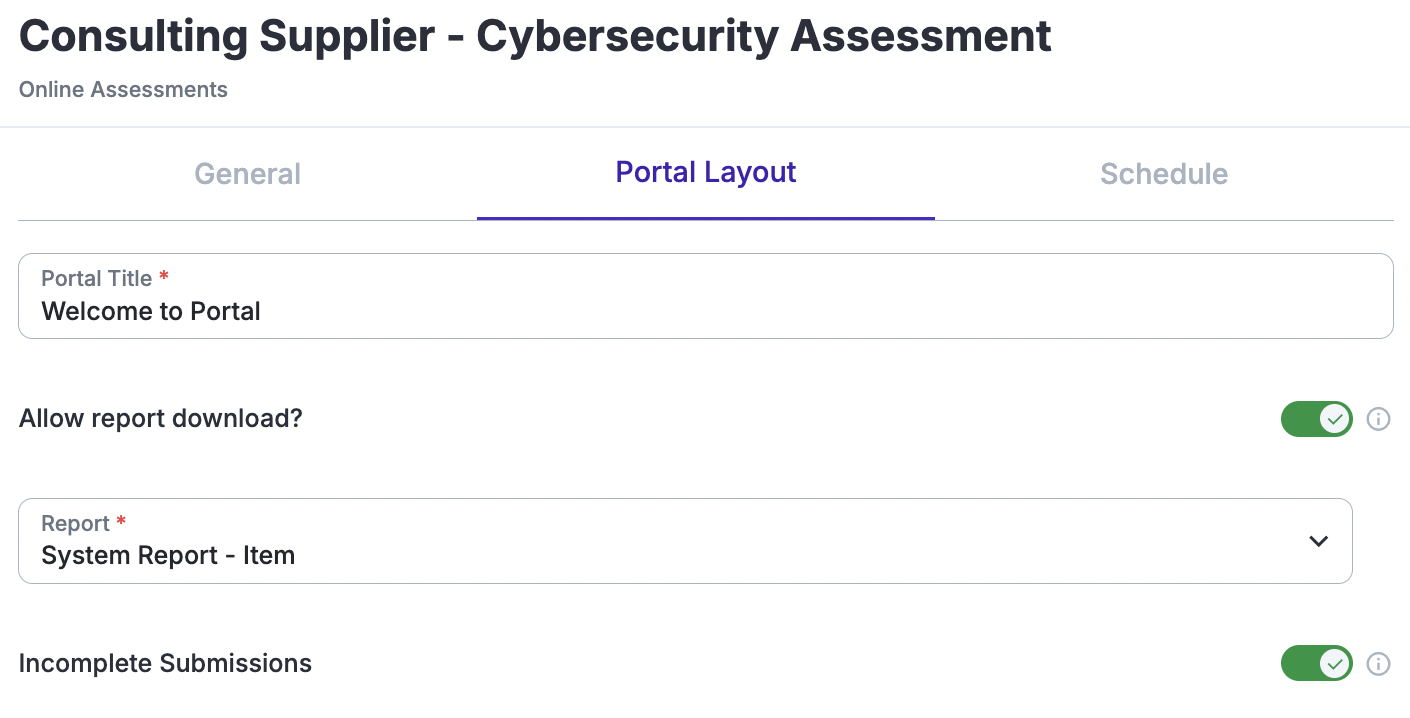Click the 'Allow report download?' label
Screen dimensions: 1410x718
tap(160, 419)
